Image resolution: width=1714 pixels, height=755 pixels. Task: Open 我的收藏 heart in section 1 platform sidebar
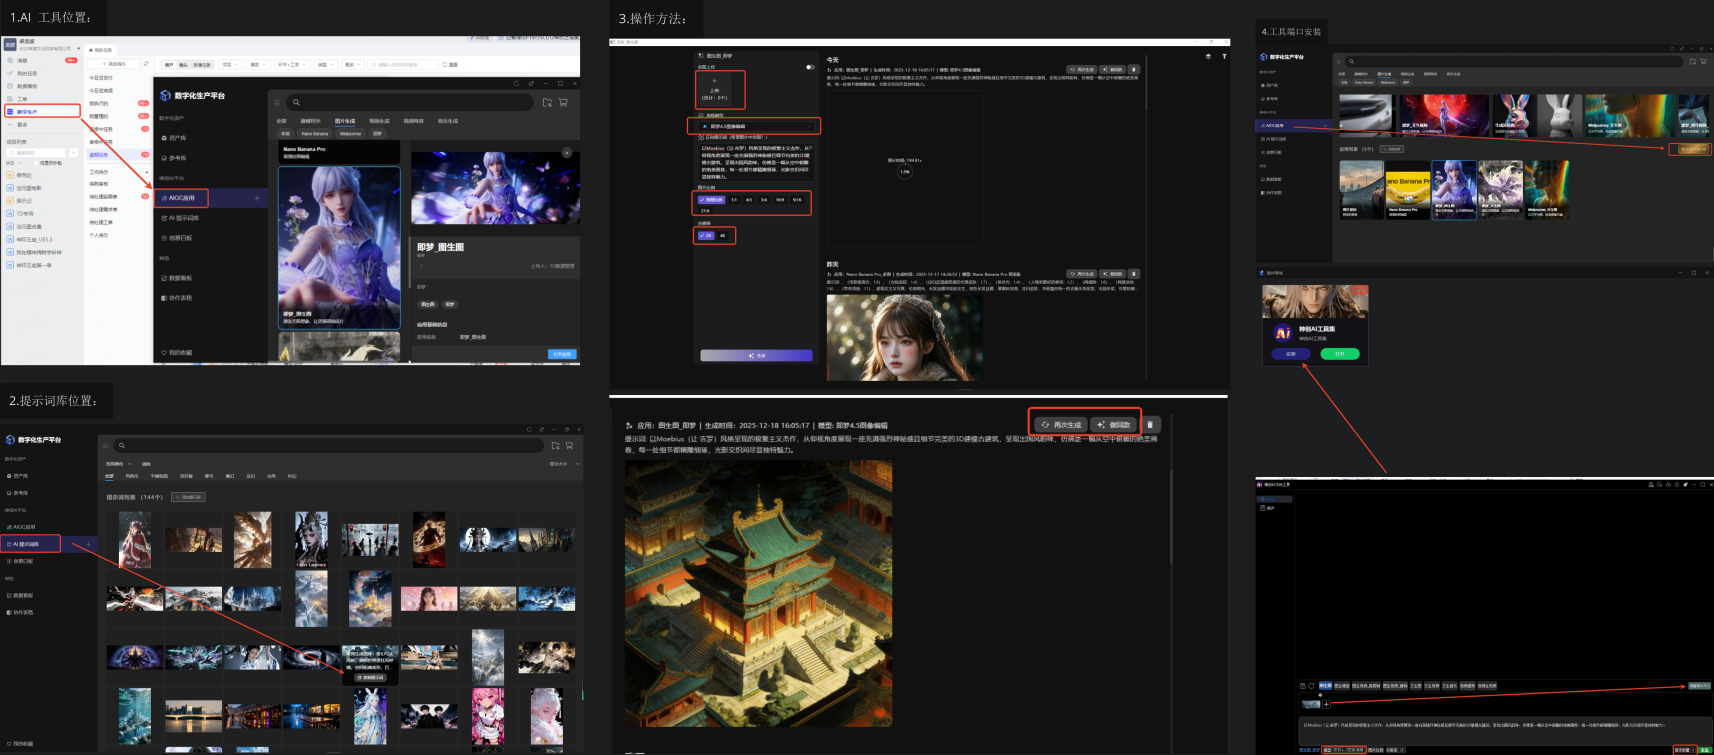click(x=164, y=353)
